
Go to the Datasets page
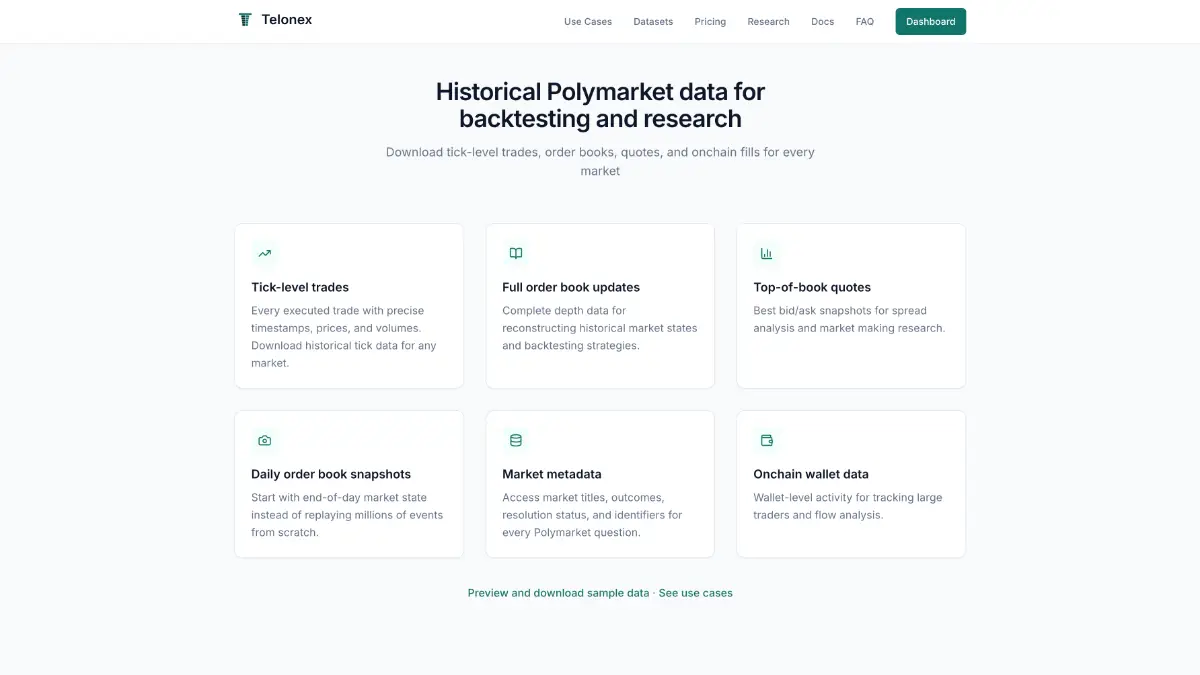653,21
